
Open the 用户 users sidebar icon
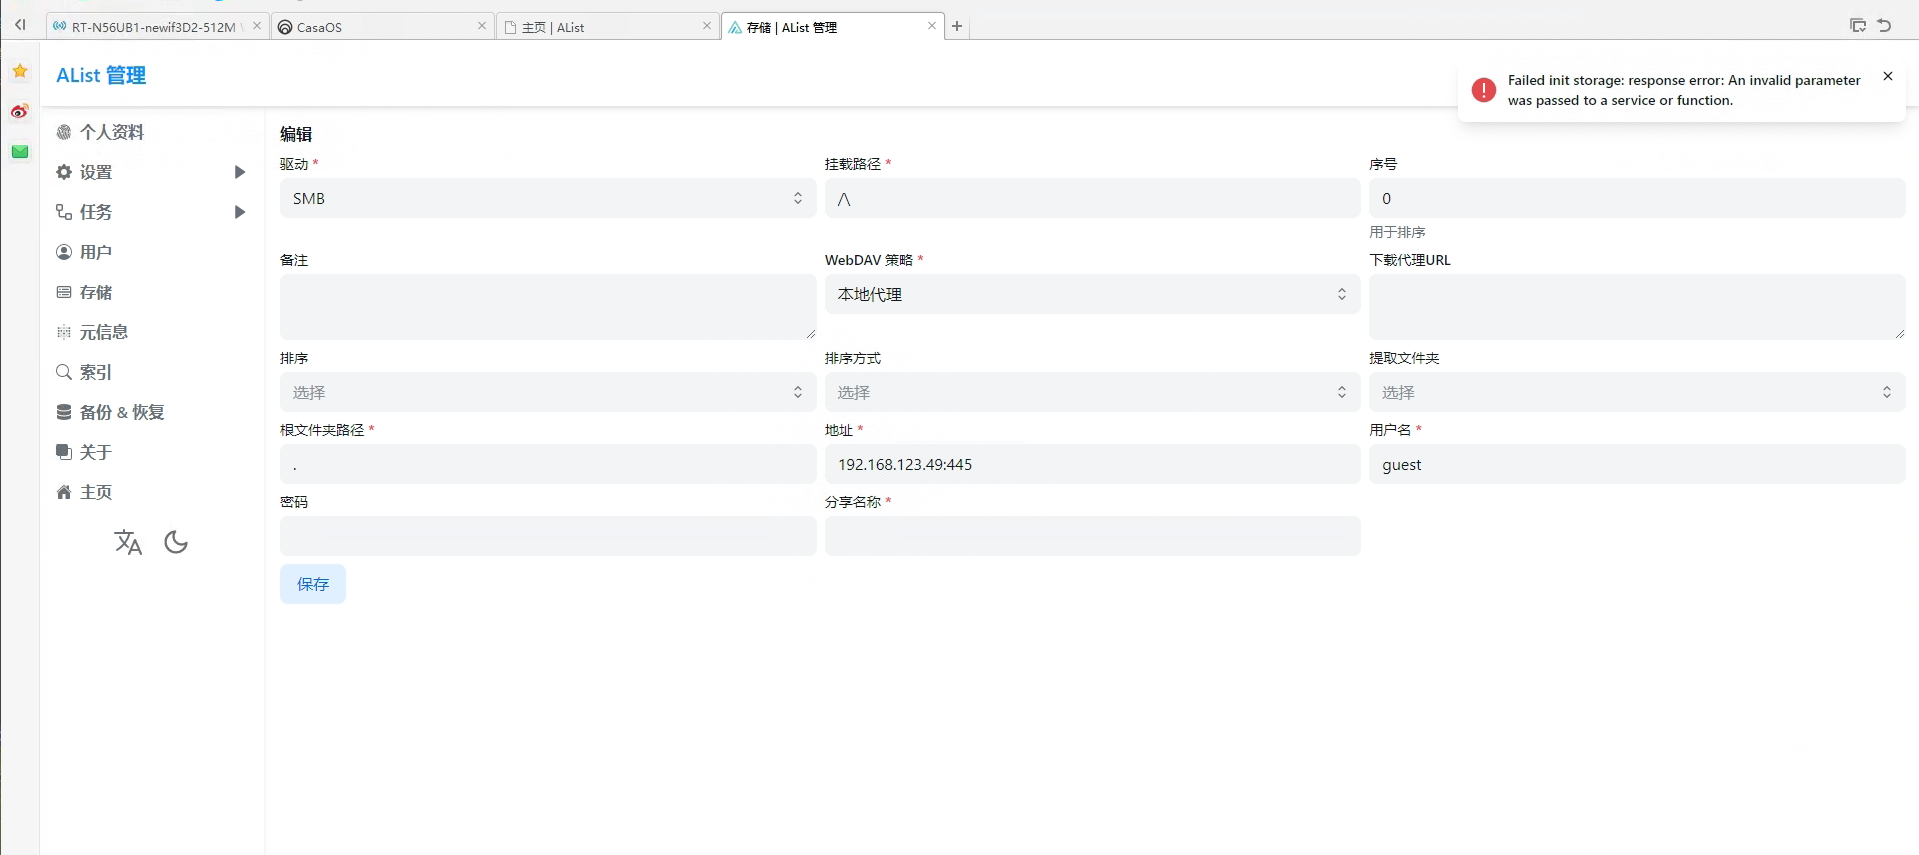click(64, 252)
